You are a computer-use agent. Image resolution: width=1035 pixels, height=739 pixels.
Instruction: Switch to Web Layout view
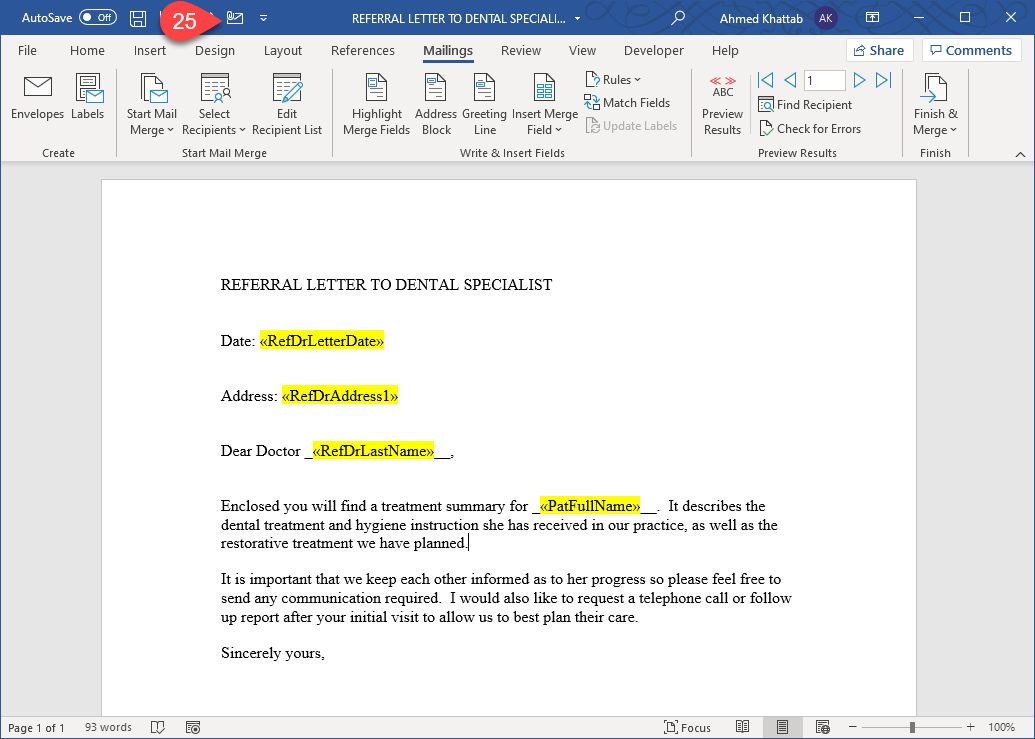(x=822, y=727)
